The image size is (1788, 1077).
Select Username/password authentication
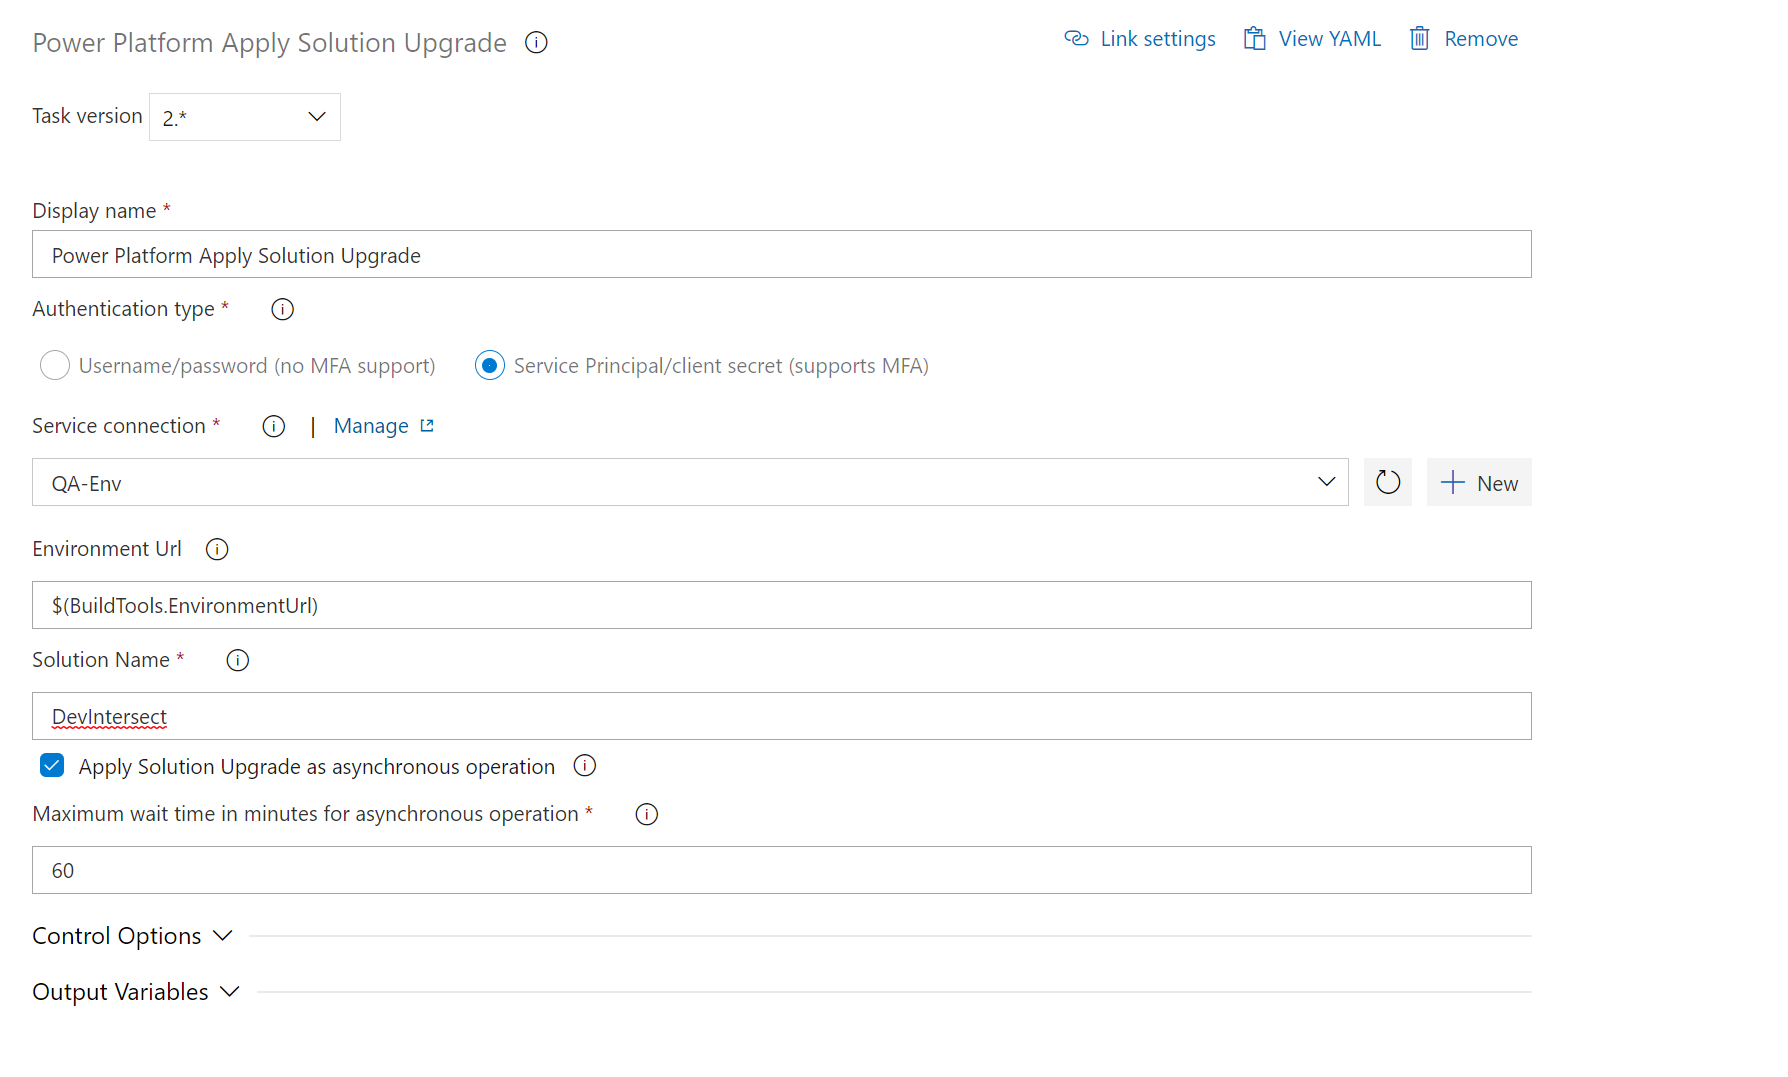pos(55,365)
